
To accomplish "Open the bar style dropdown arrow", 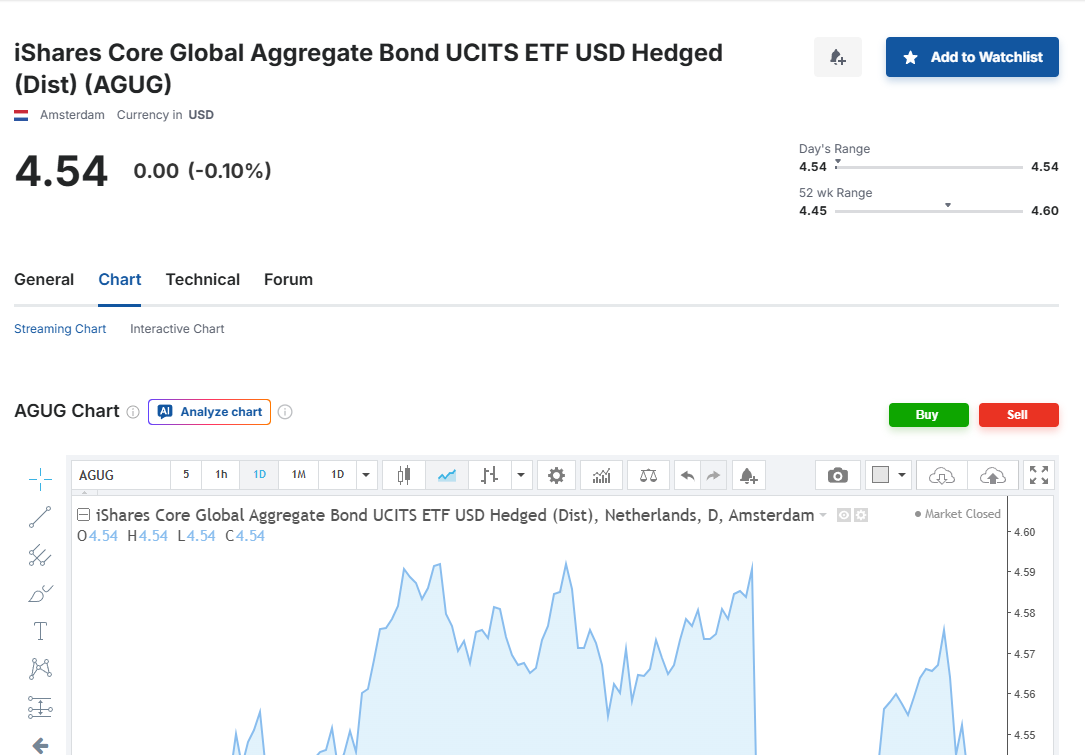I will pyautogui.click(x=520, y=475).
